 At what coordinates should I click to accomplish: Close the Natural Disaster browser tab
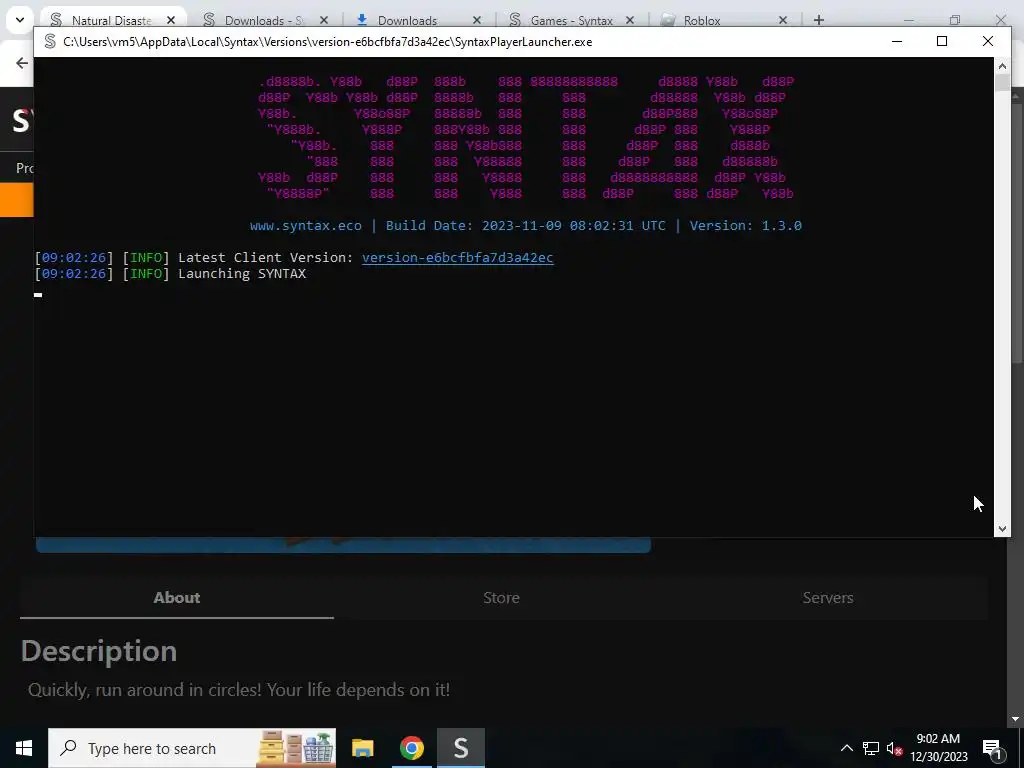coord(171,20)
